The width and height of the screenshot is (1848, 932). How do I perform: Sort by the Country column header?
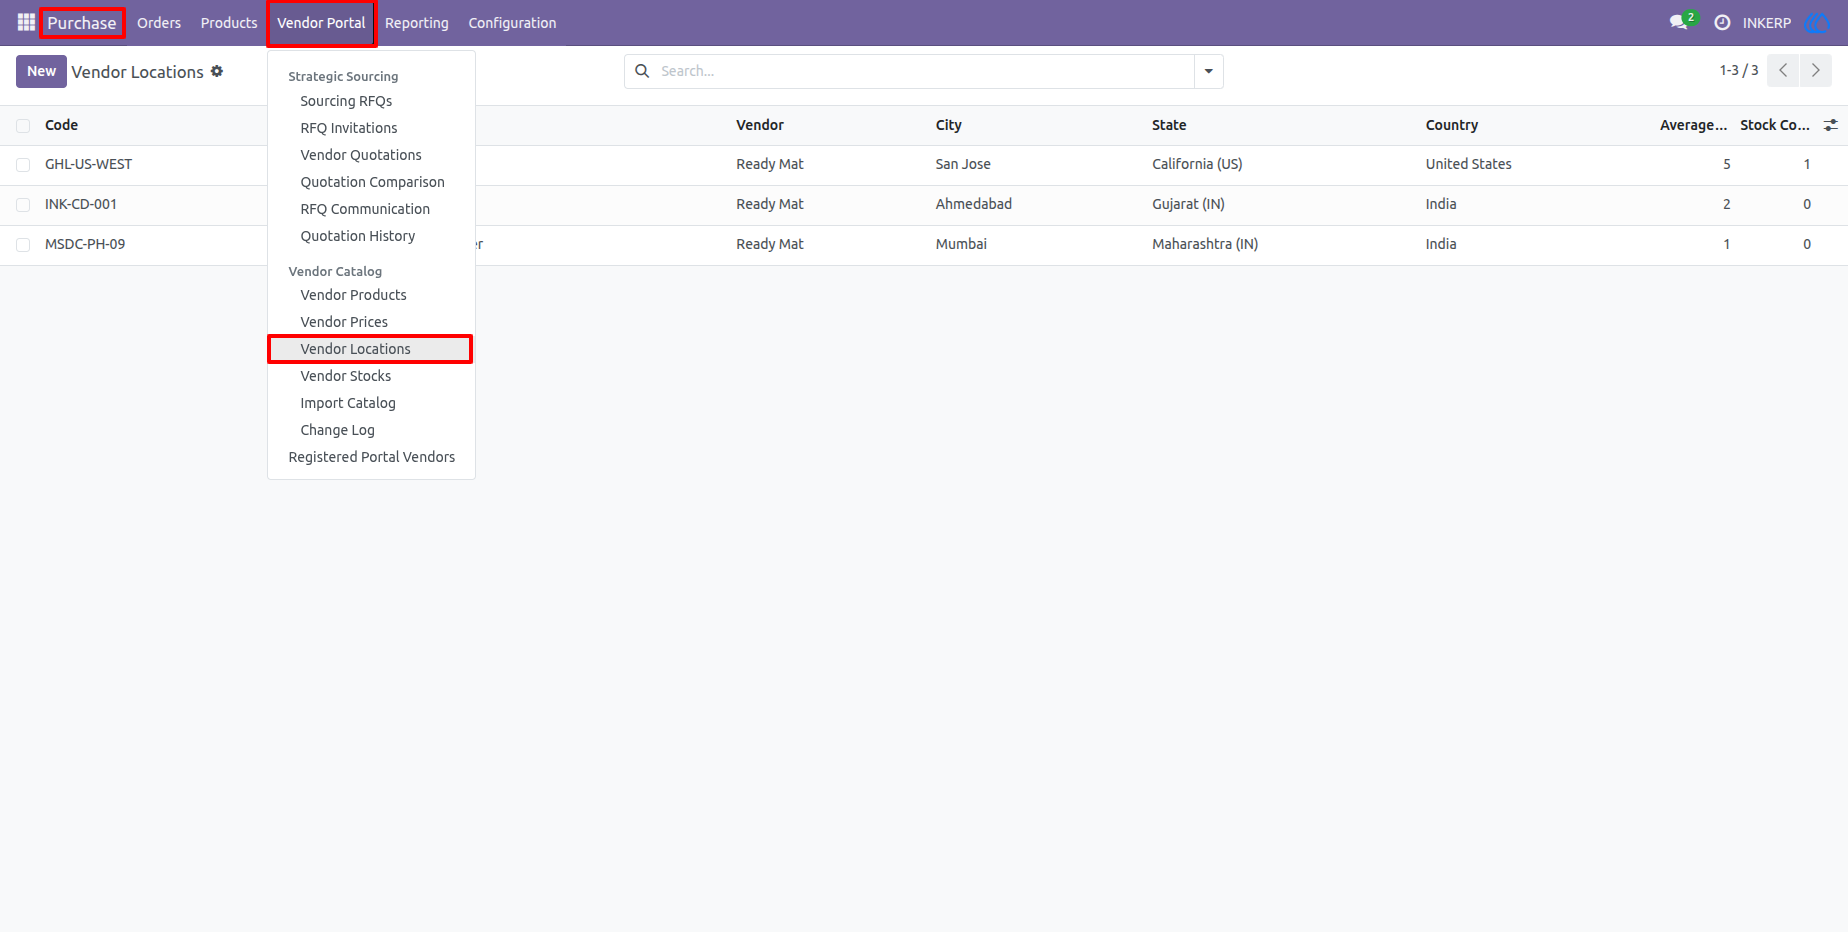coord(1452,125)
